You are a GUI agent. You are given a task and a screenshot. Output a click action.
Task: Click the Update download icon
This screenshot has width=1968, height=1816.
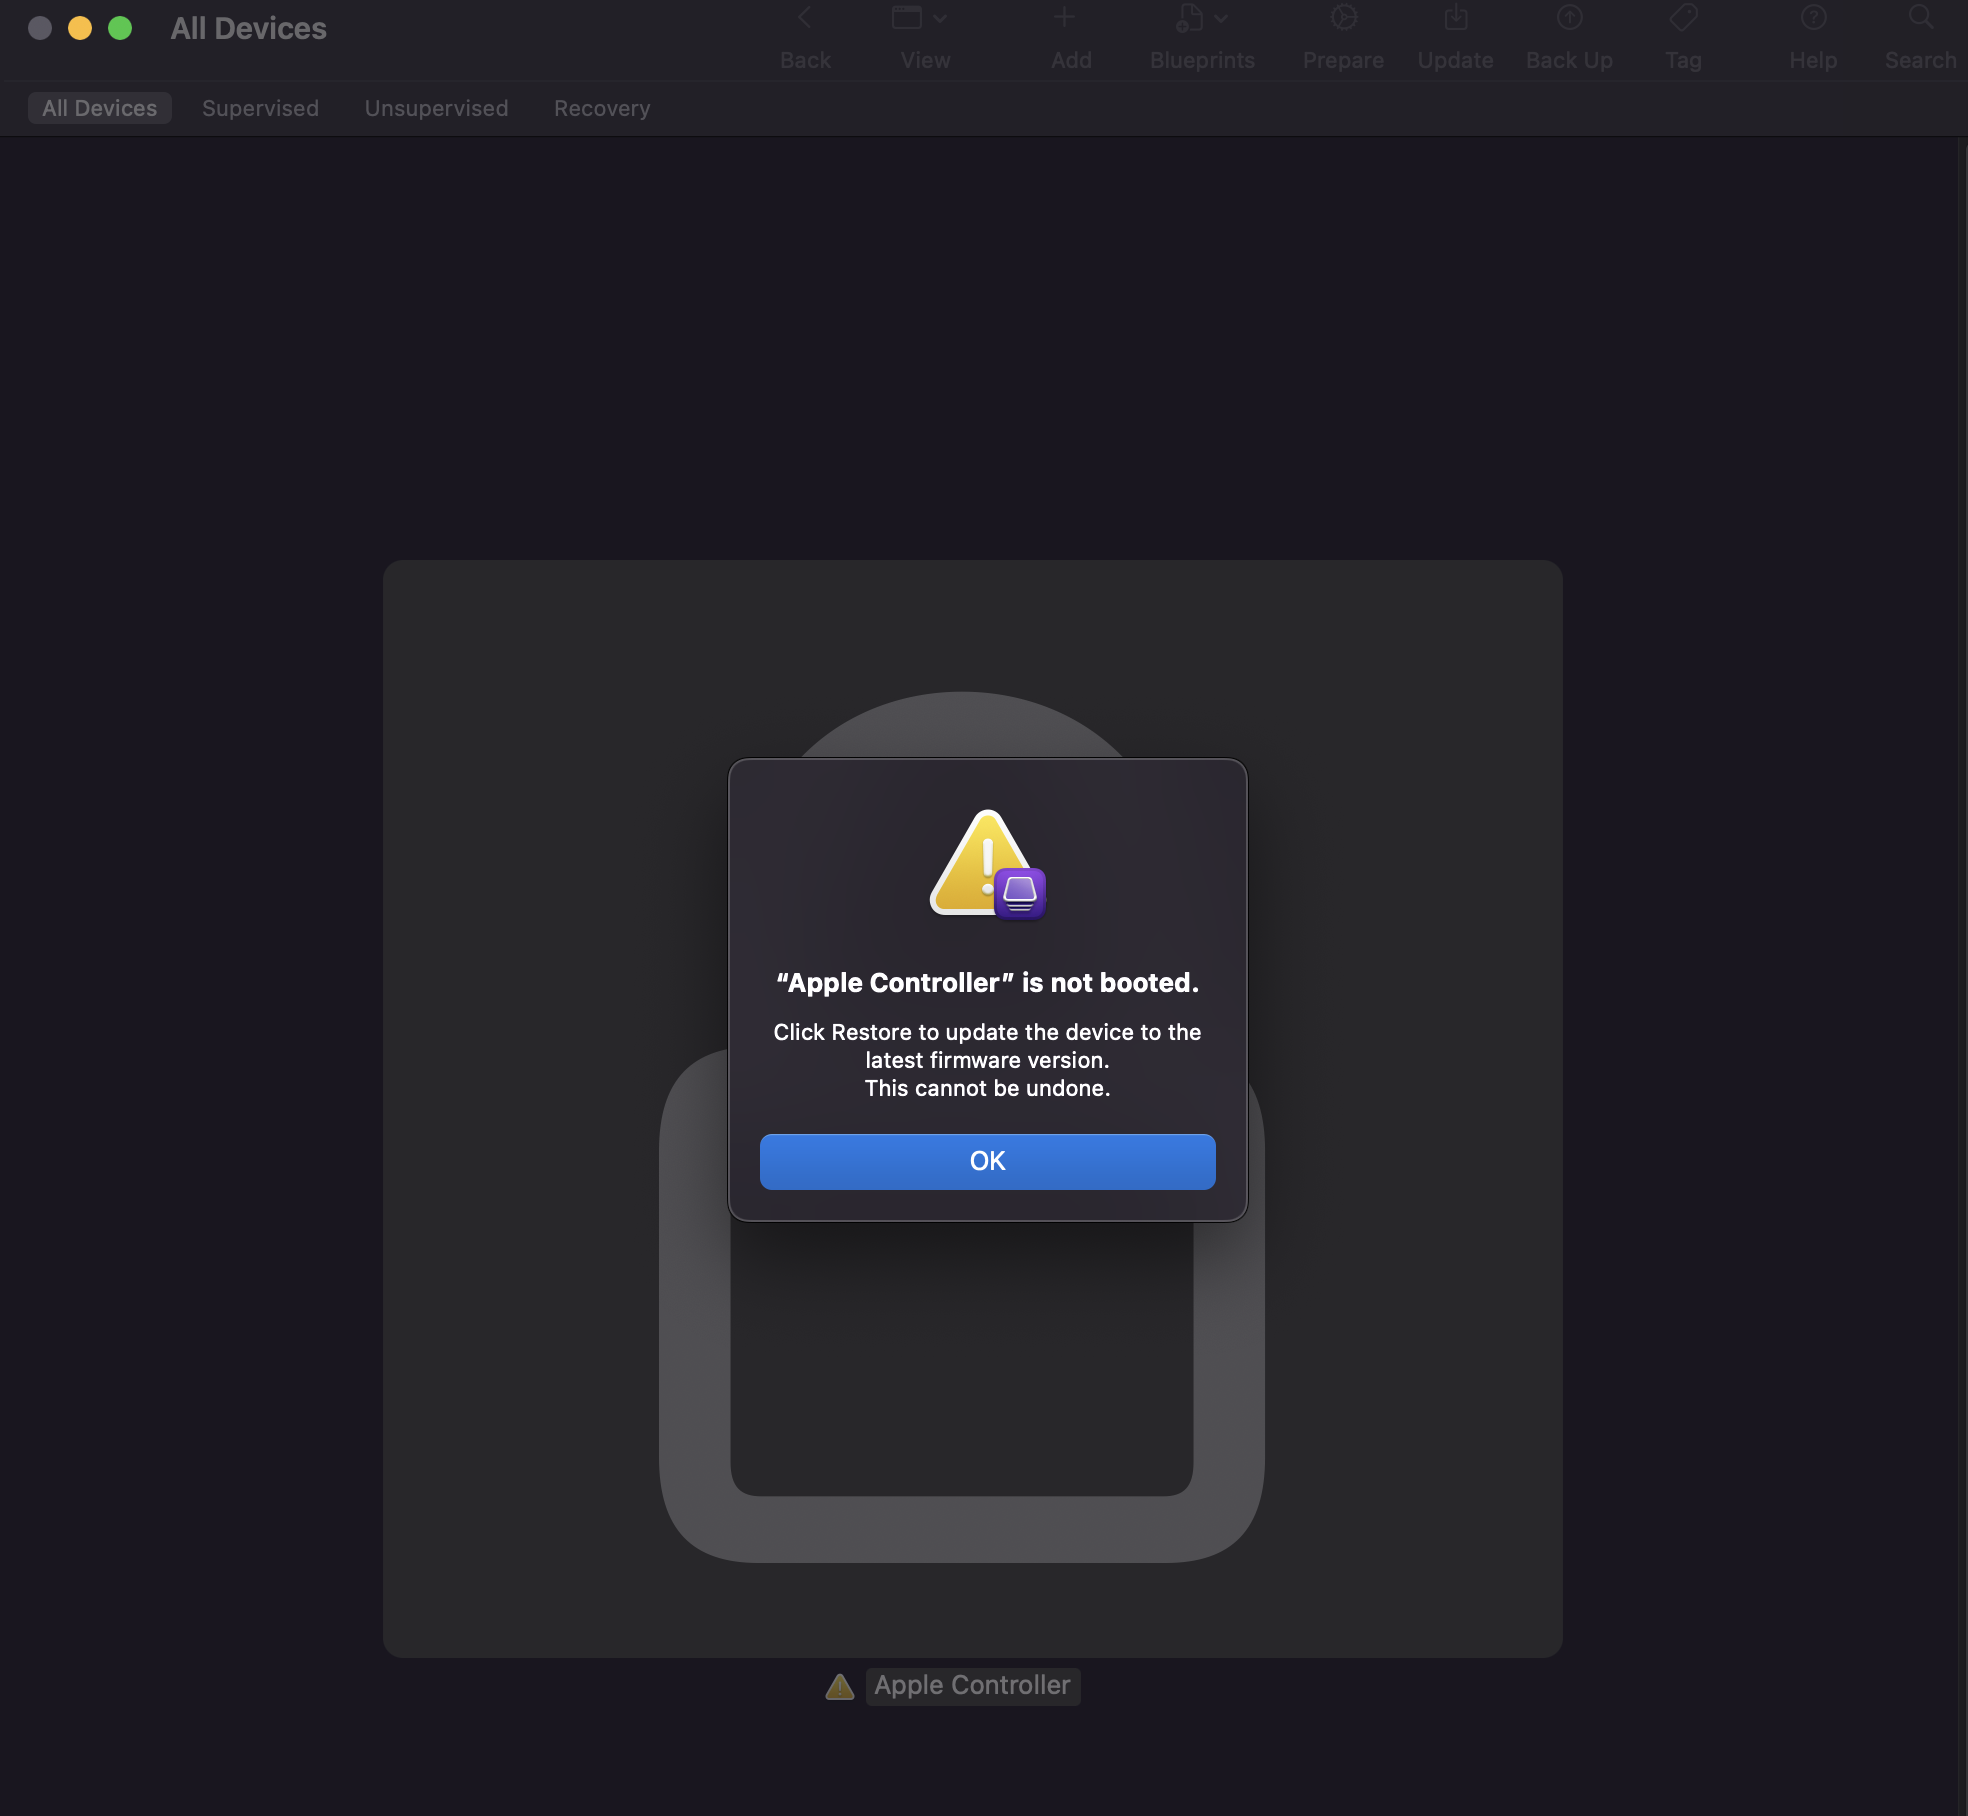(x=1456, y=18)
